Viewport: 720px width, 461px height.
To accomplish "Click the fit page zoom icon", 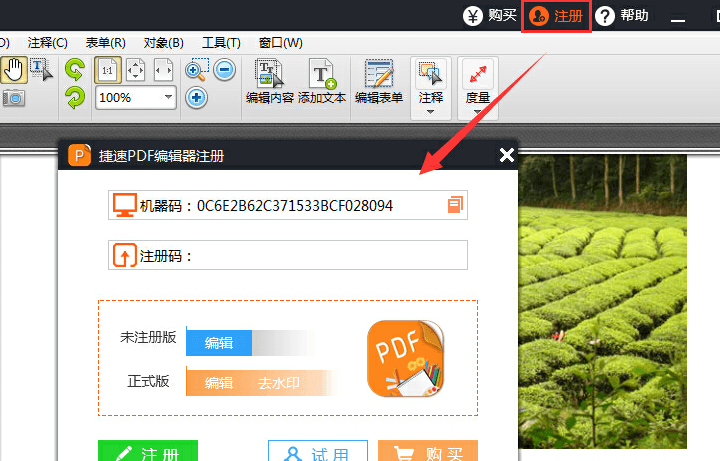I will click(135, 70).
